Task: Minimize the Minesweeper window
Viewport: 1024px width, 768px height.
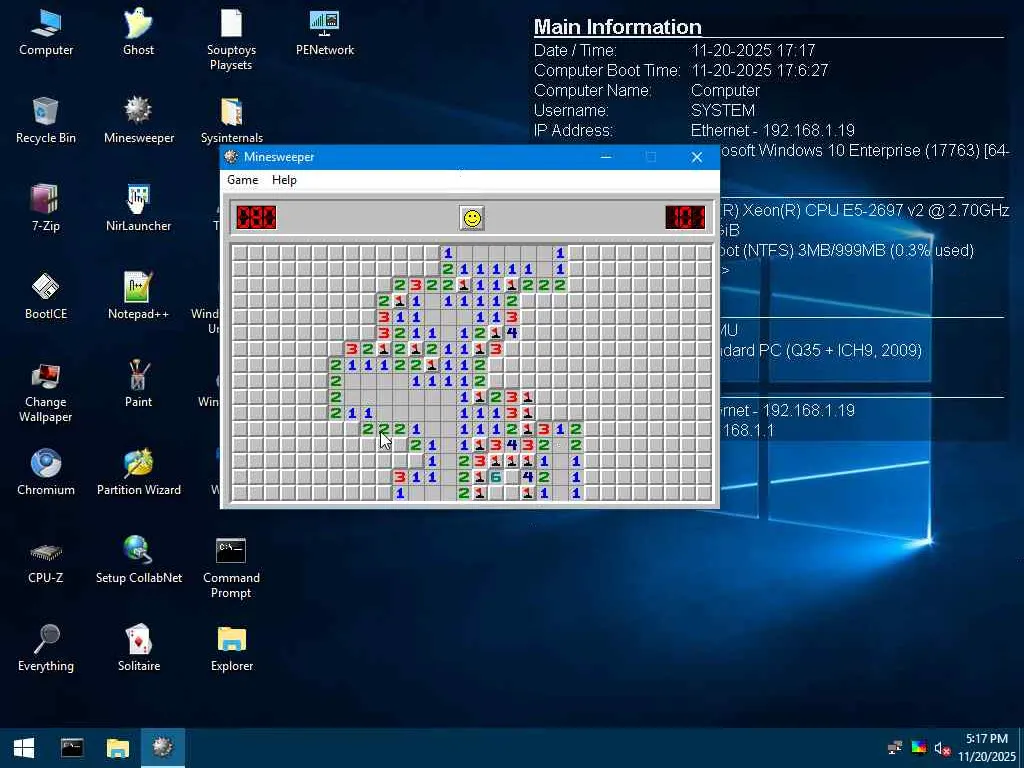Action: (x=606, y=157)
